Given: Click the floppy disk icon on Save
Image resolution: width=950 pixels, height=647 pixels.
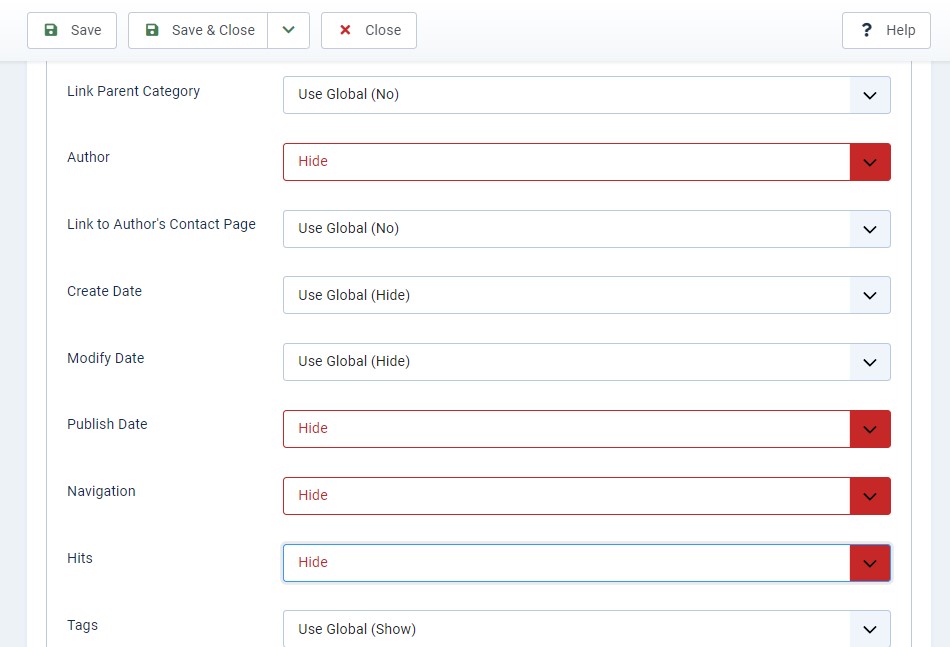Looking at the screenshot, I should tap(51, 30).
